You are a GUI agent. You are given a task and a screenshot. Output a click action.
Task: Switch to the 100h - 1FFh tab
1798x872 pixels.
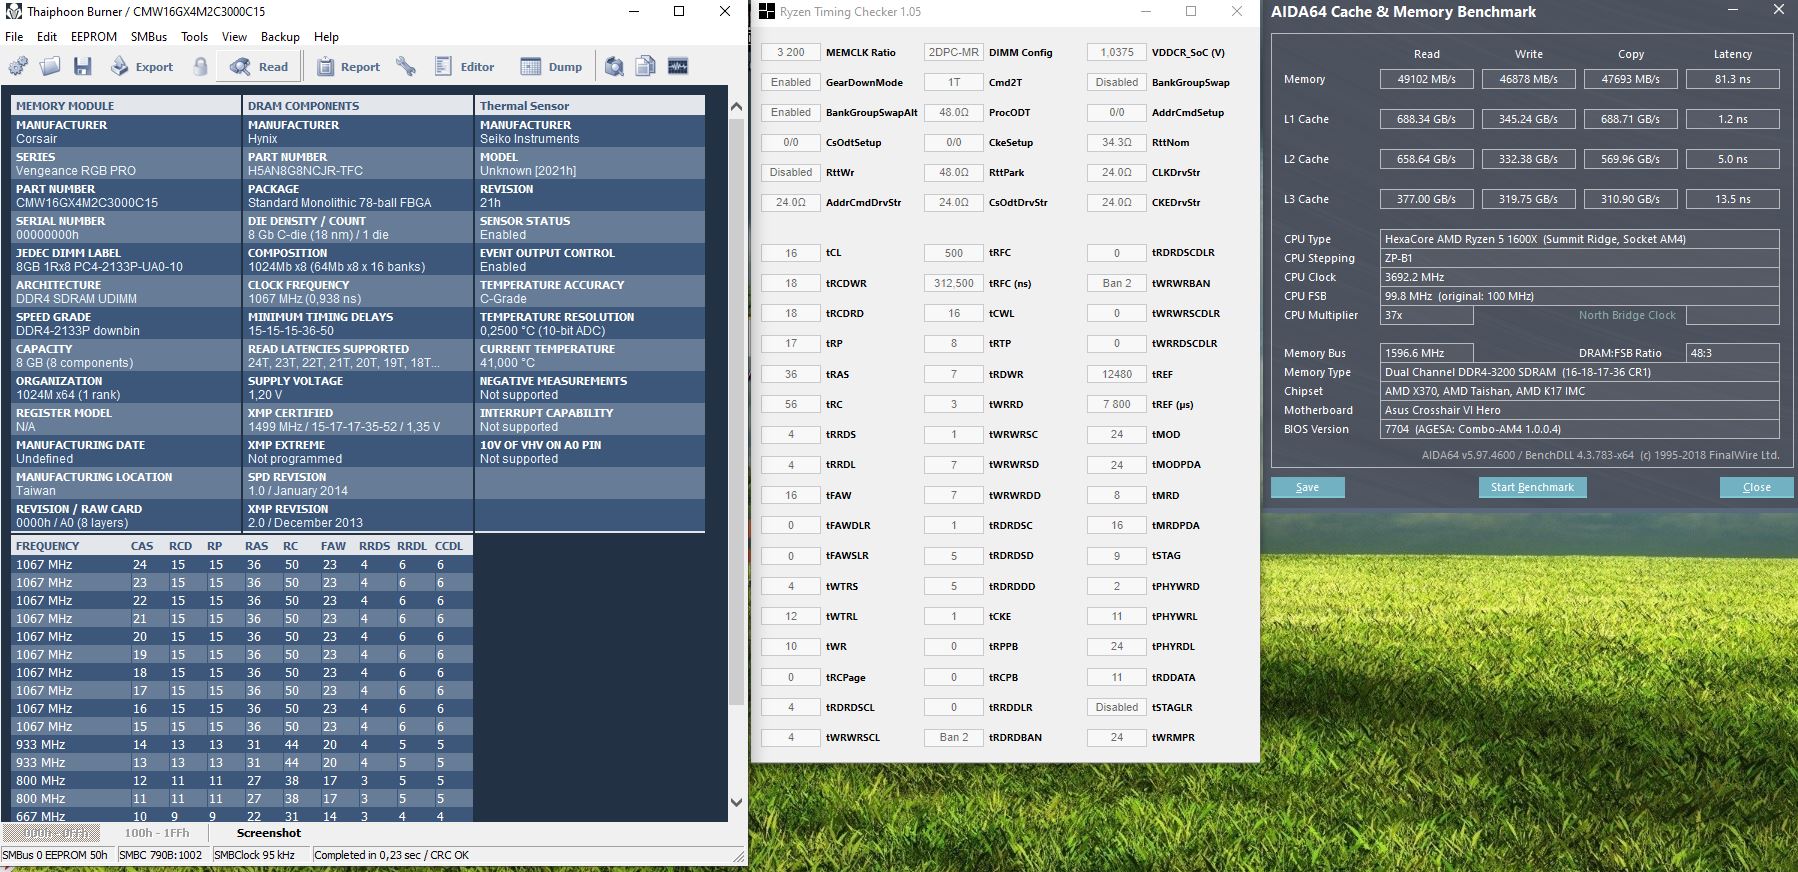pyautogui.click(x=157, y=833)
